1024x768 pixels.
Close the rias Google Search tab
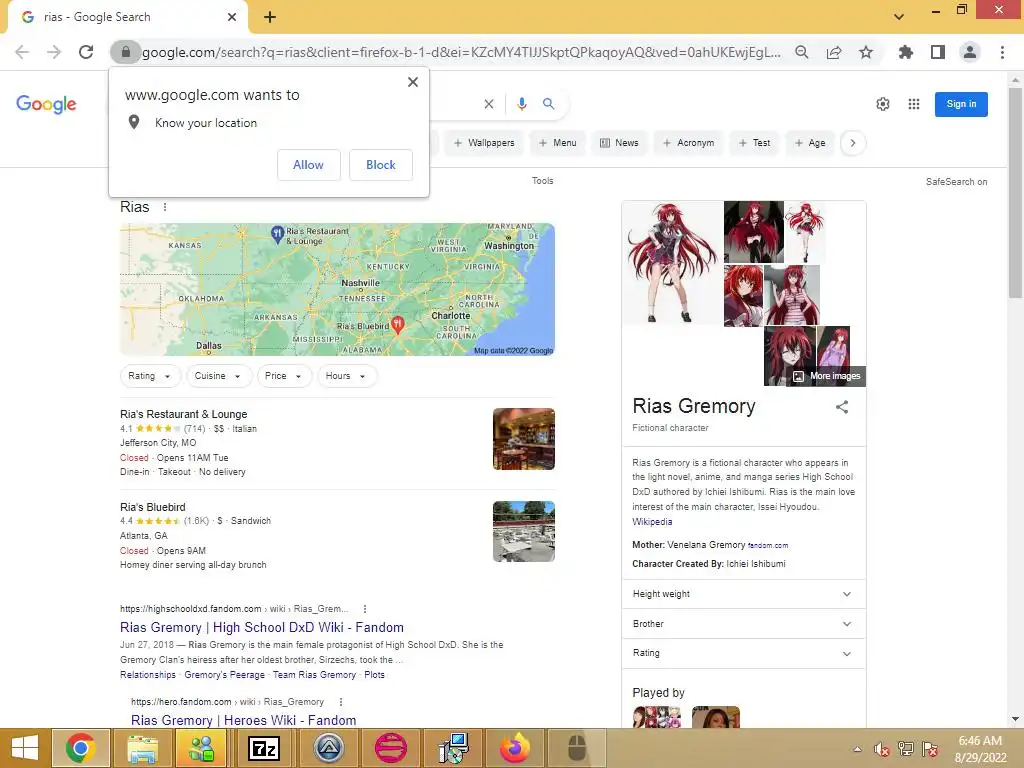tap(232, 17)
